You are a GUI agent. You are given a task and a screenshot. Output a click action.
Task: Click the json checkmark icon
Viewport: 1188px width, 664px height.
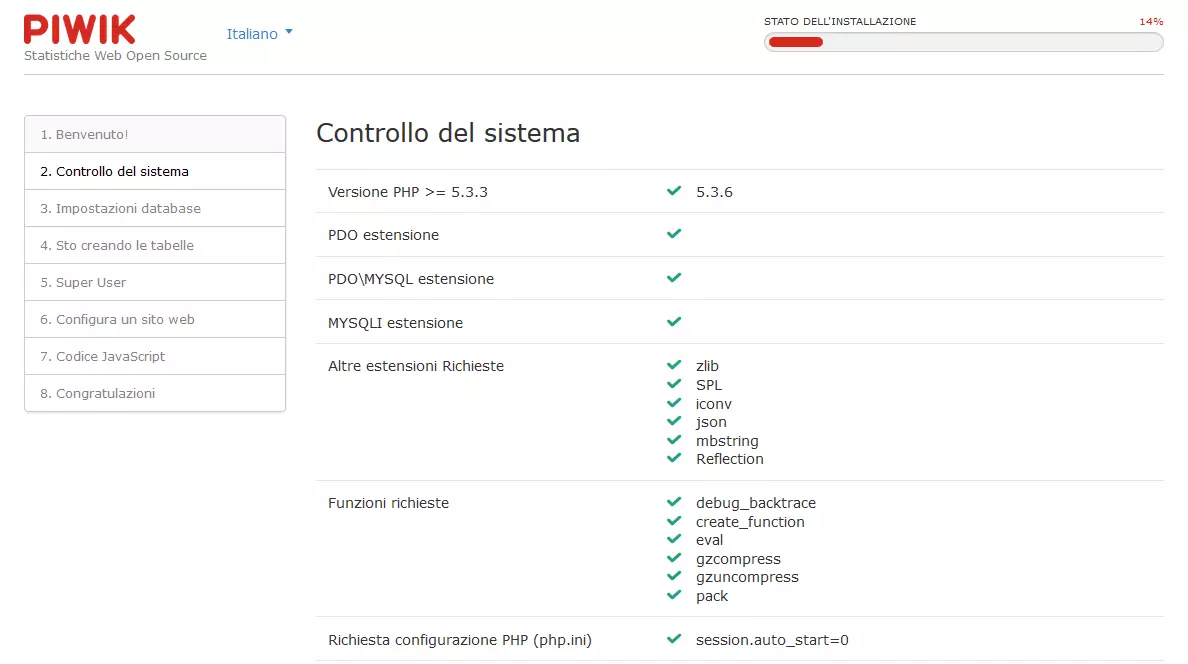pos(674,421)
